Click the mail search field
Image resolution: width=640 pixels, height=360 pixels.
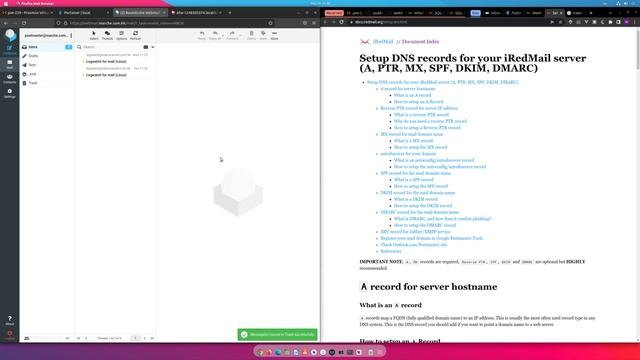[x=111, y=47]
